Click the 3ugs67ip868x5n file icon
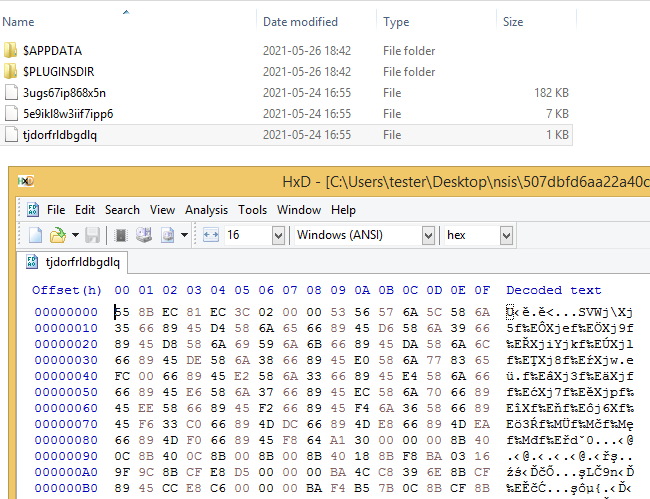Viewport: 650px width, 499px height. [11, 92]
